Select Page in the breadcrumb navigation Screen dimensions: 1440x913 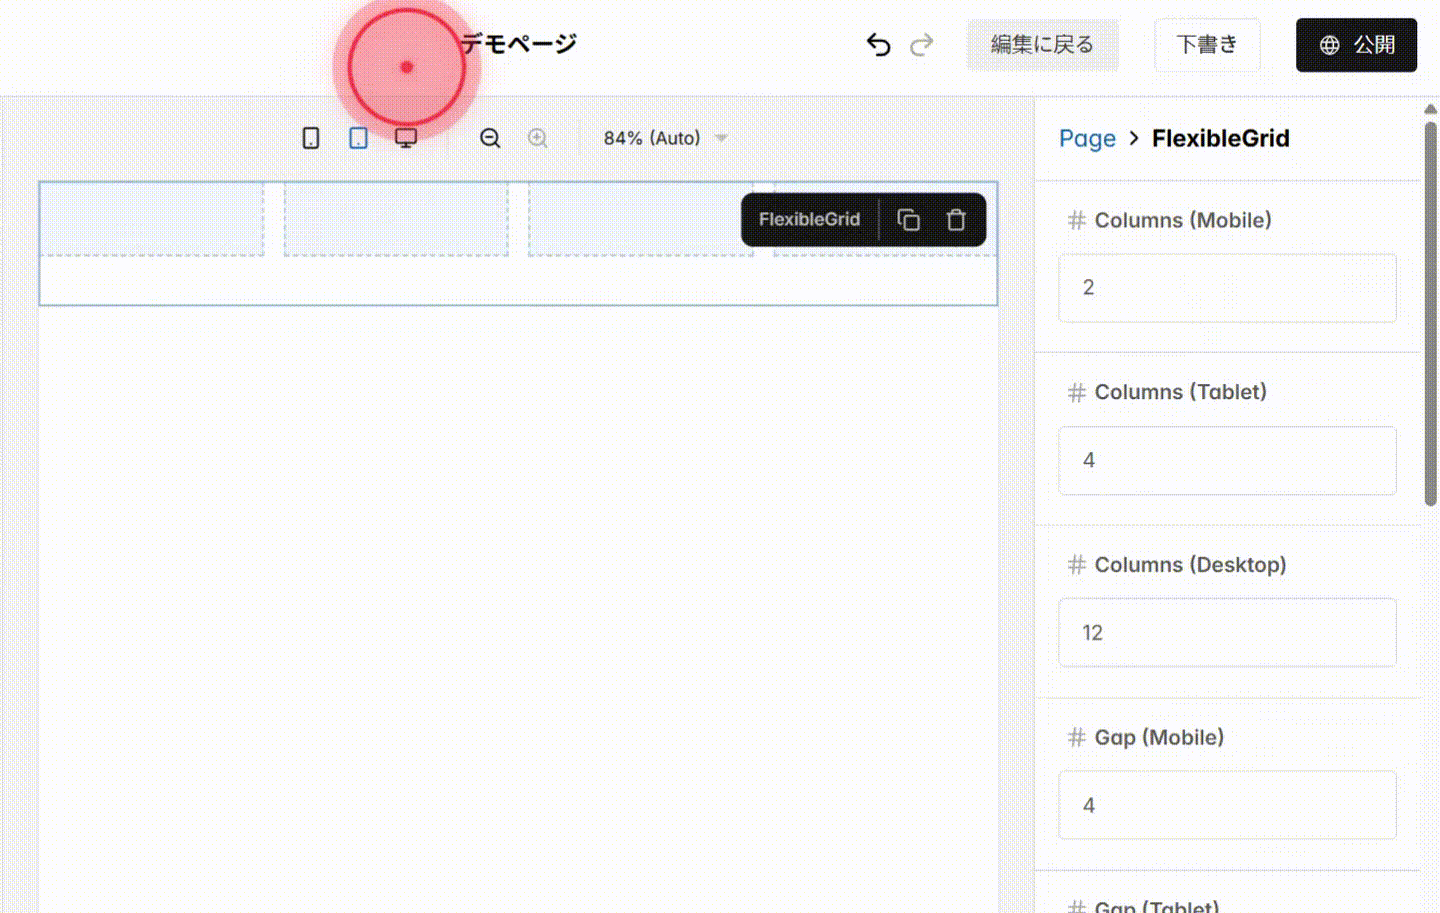point(1087,138)
